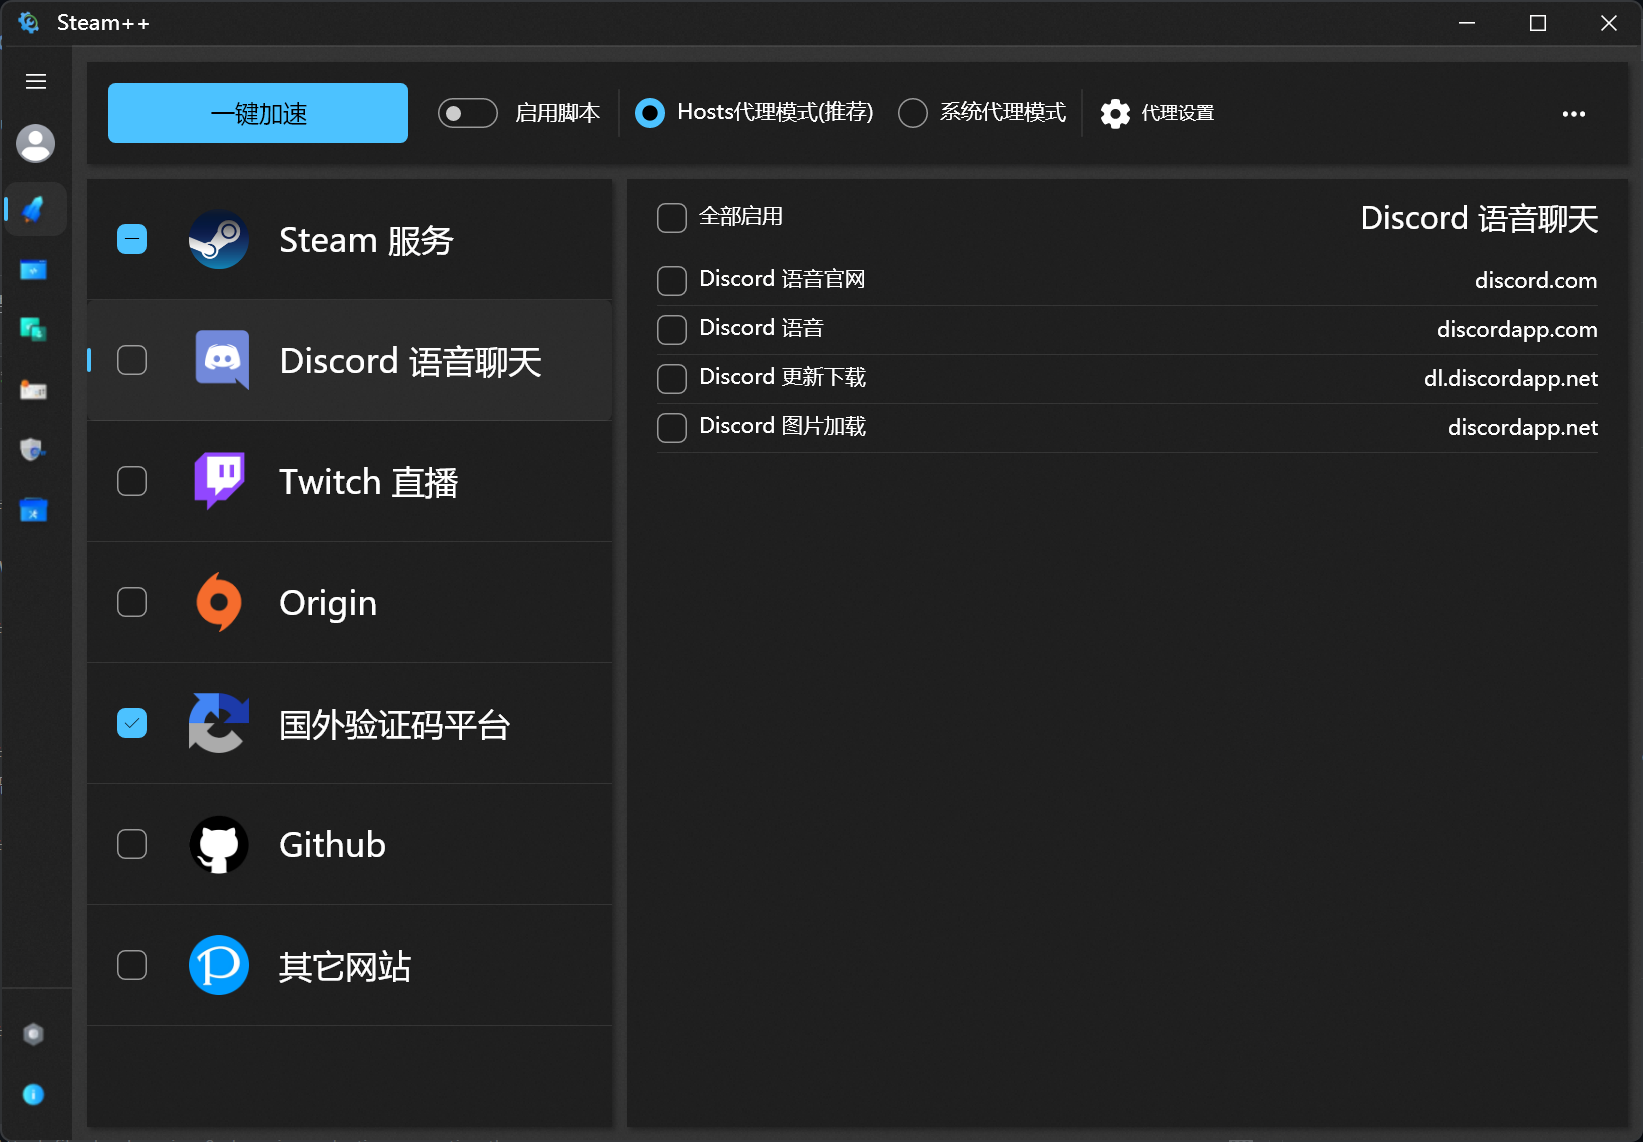
Task: Toggle the Steam 服务 checkbox
Action: tap(132, 239)
